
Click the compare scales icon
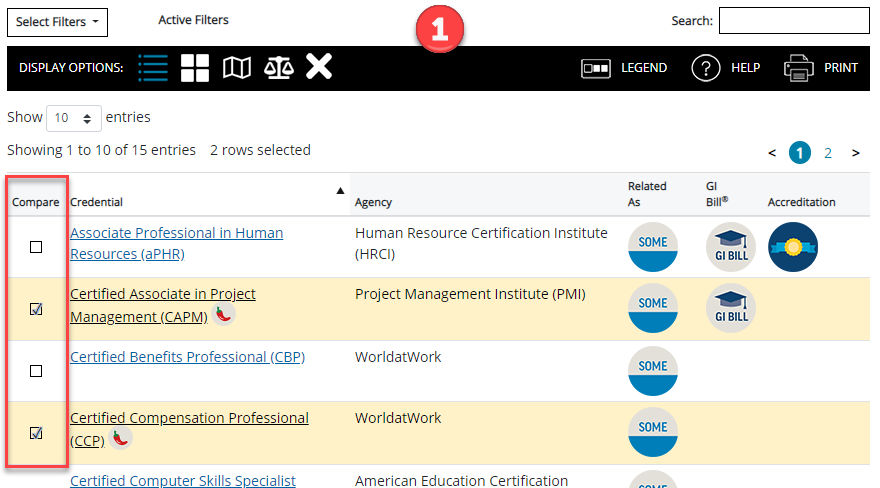pyautogui.click(x=278, y=68)
